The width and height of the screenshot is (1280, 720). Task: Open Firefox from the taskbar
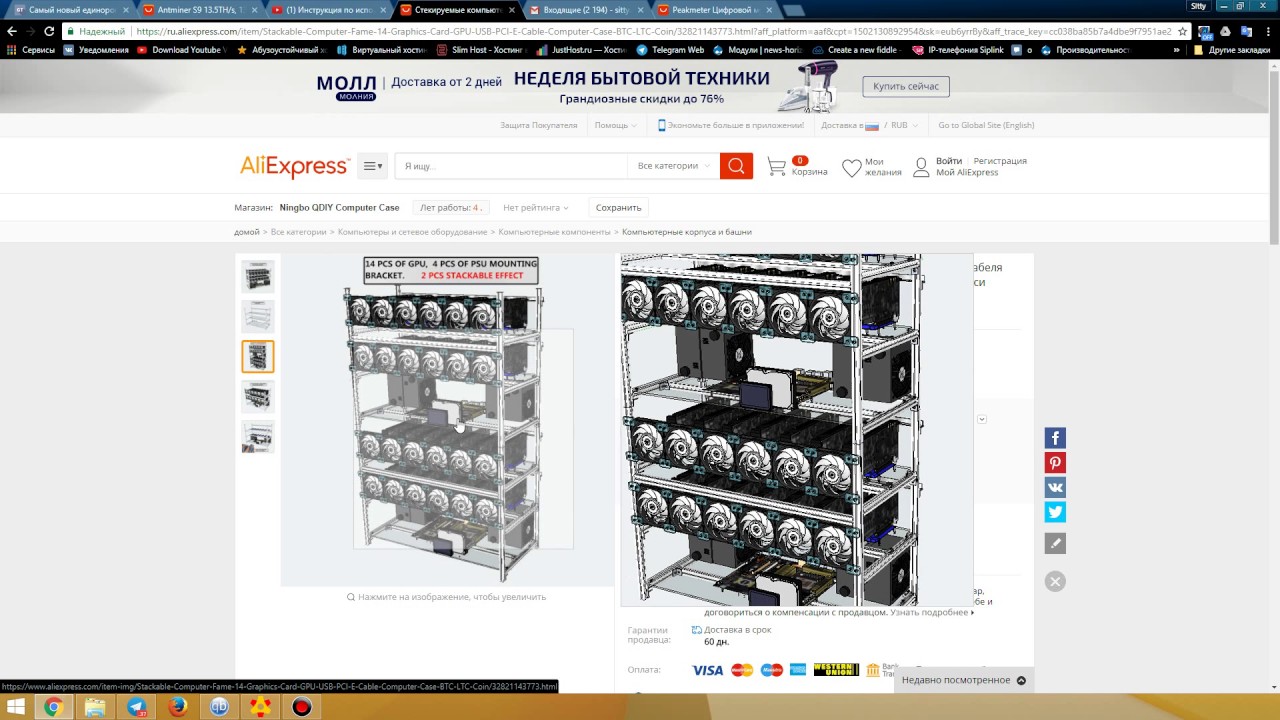point(178,707)
